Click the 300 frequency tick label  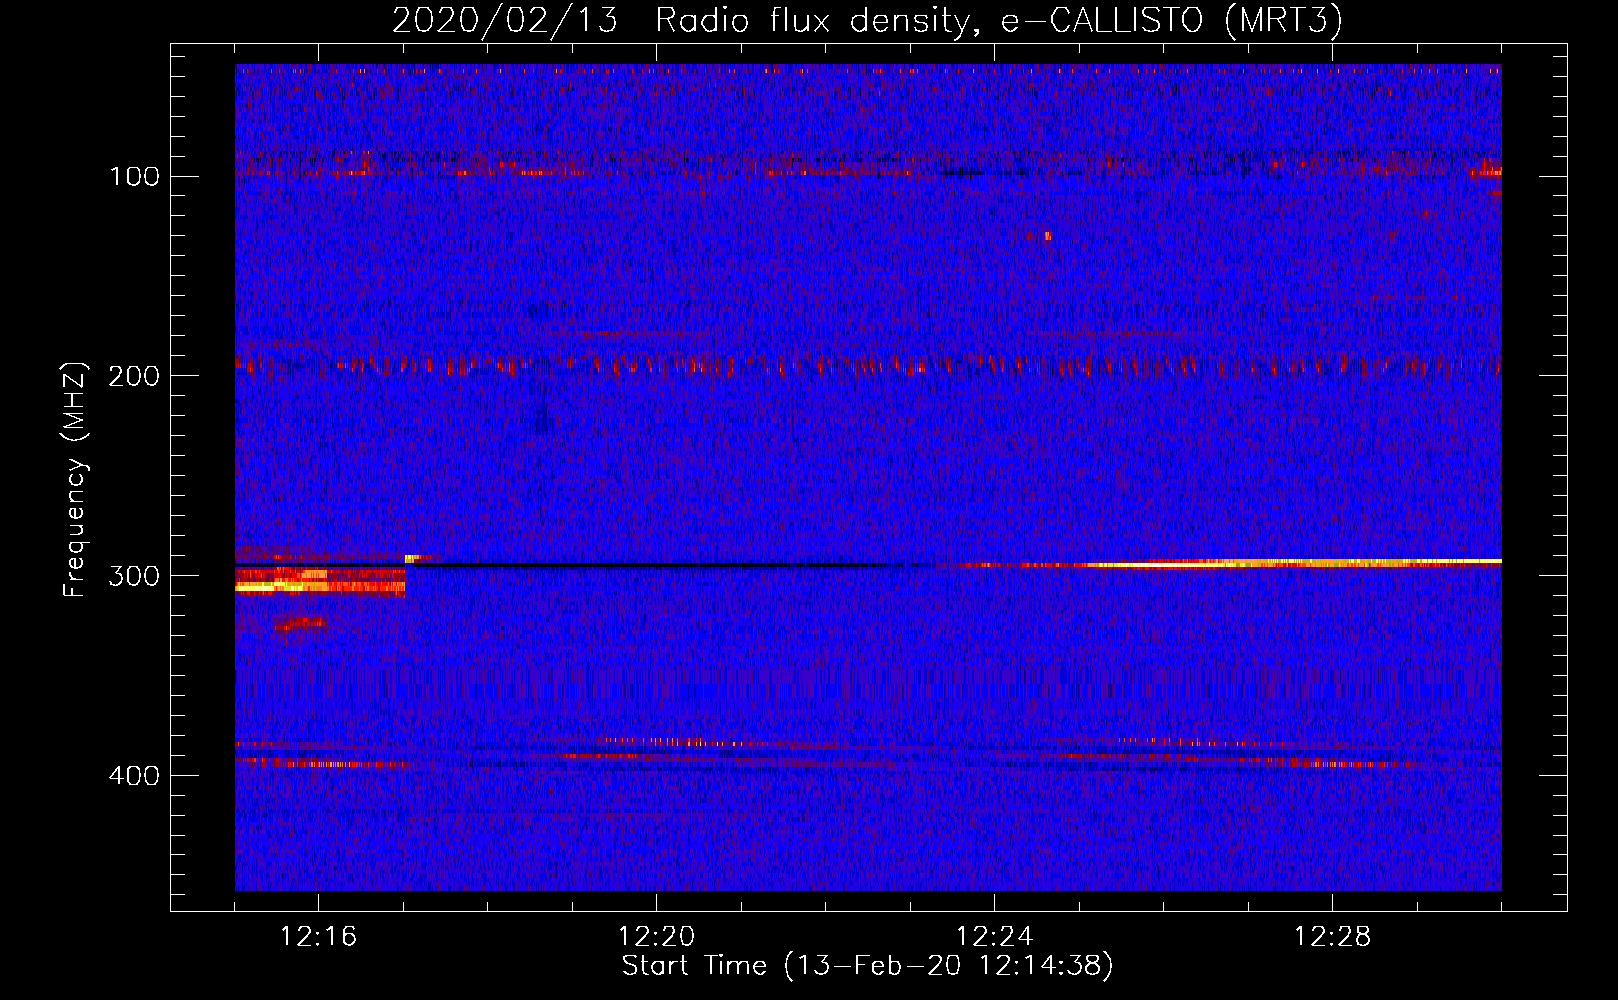[135, 576]
